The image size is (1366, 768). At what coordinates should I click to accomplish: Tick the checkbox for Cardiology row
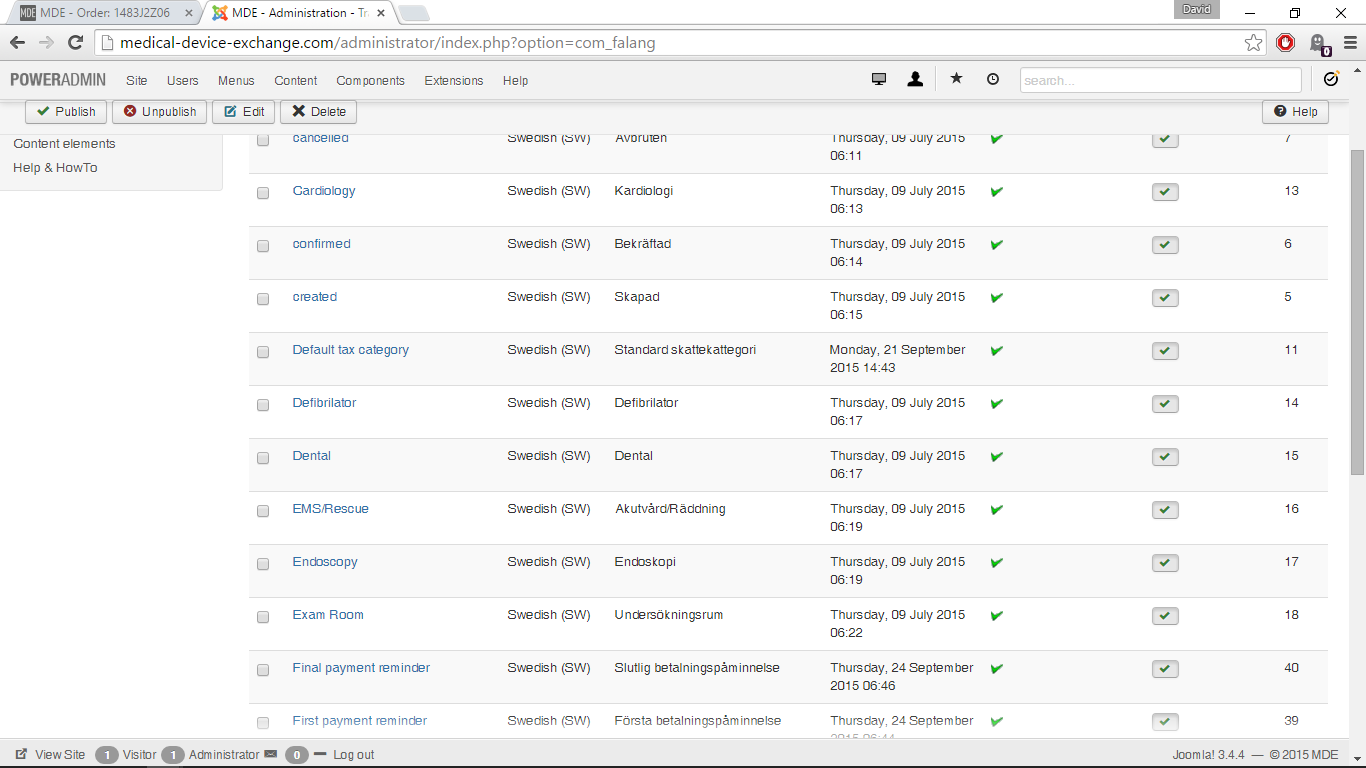(x=263, y=193)
